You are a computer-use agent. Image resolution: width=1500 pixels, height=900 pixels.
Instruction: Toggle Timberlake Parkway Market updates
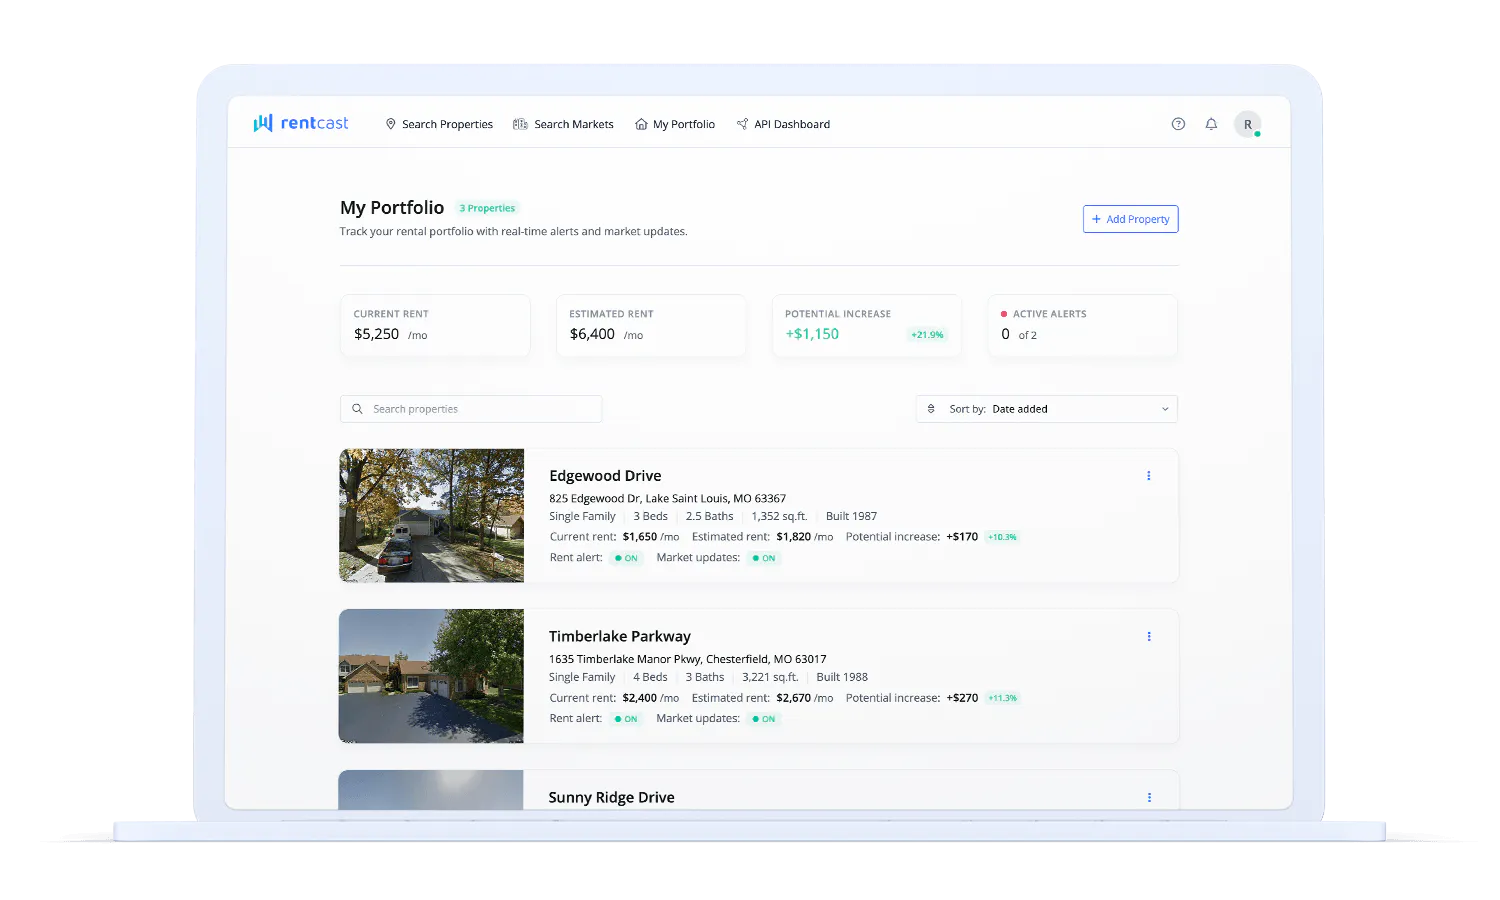pos(764,719)
